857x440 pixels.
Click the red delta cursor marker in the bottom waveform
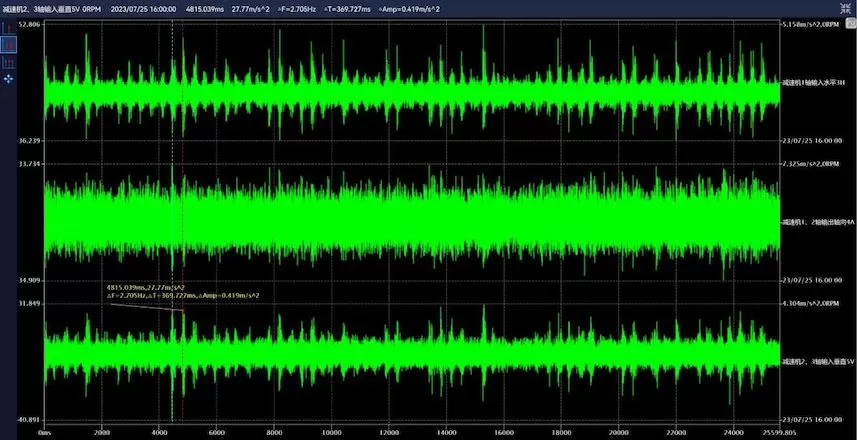coord(183,310)
